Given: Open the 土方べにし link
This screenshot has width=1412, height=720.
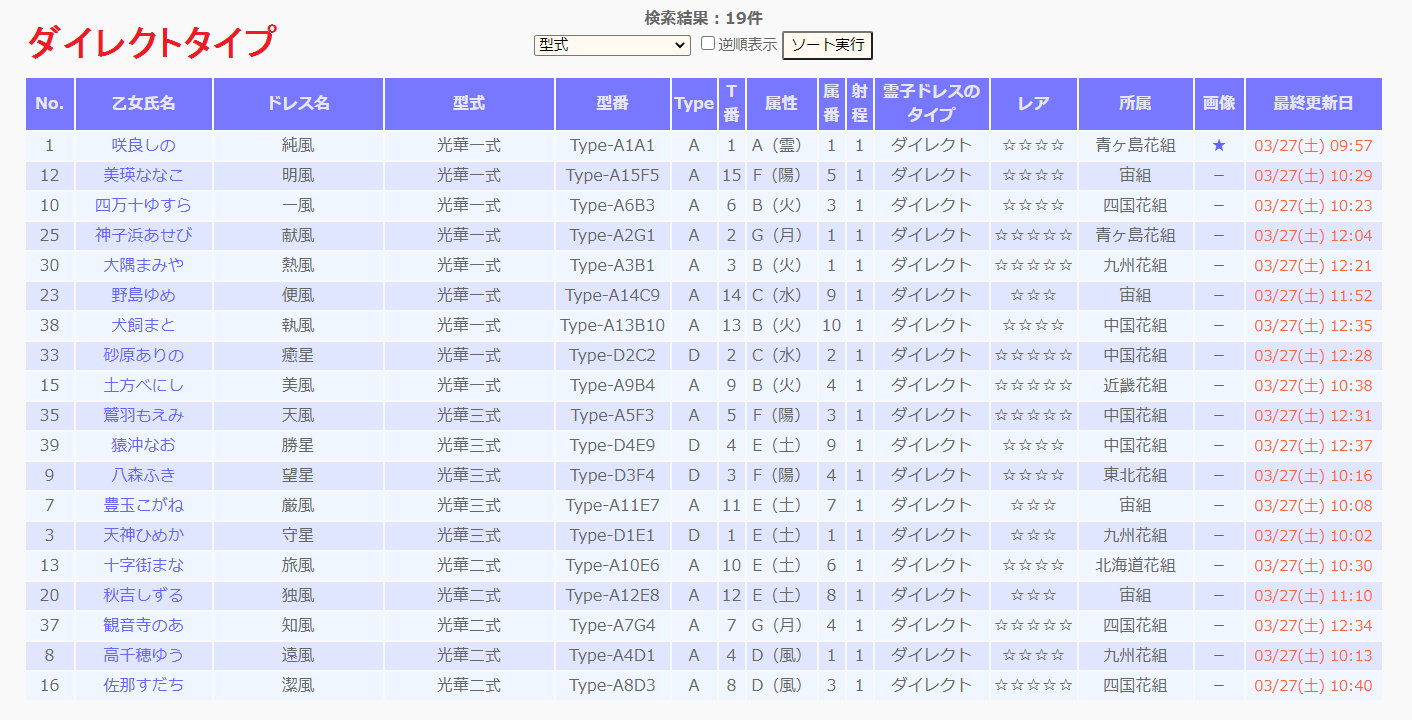Looking at the screenshot, I should [143, 385].
